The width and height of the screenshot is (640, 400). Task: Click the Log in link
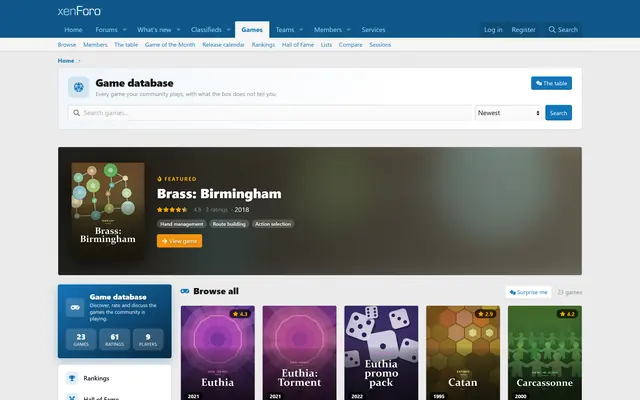(493, 30)
